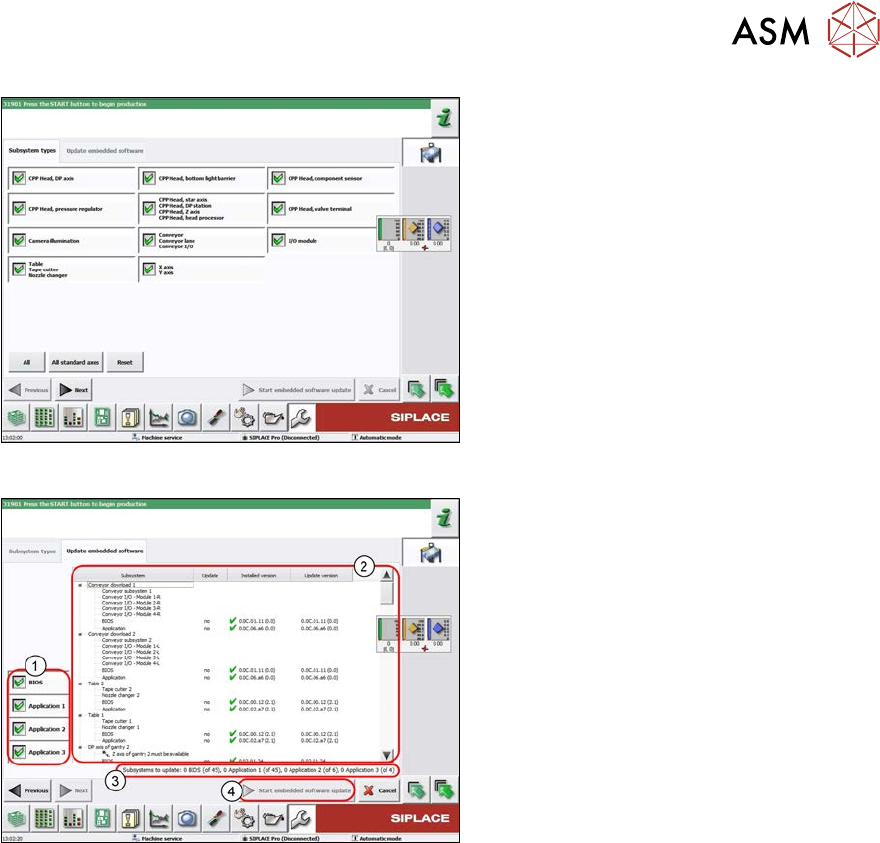Toggle the CPP Head, bottom light barrier checkbox
The width and height of the screenshot is (880, 843).
click(x=149, y=178)
